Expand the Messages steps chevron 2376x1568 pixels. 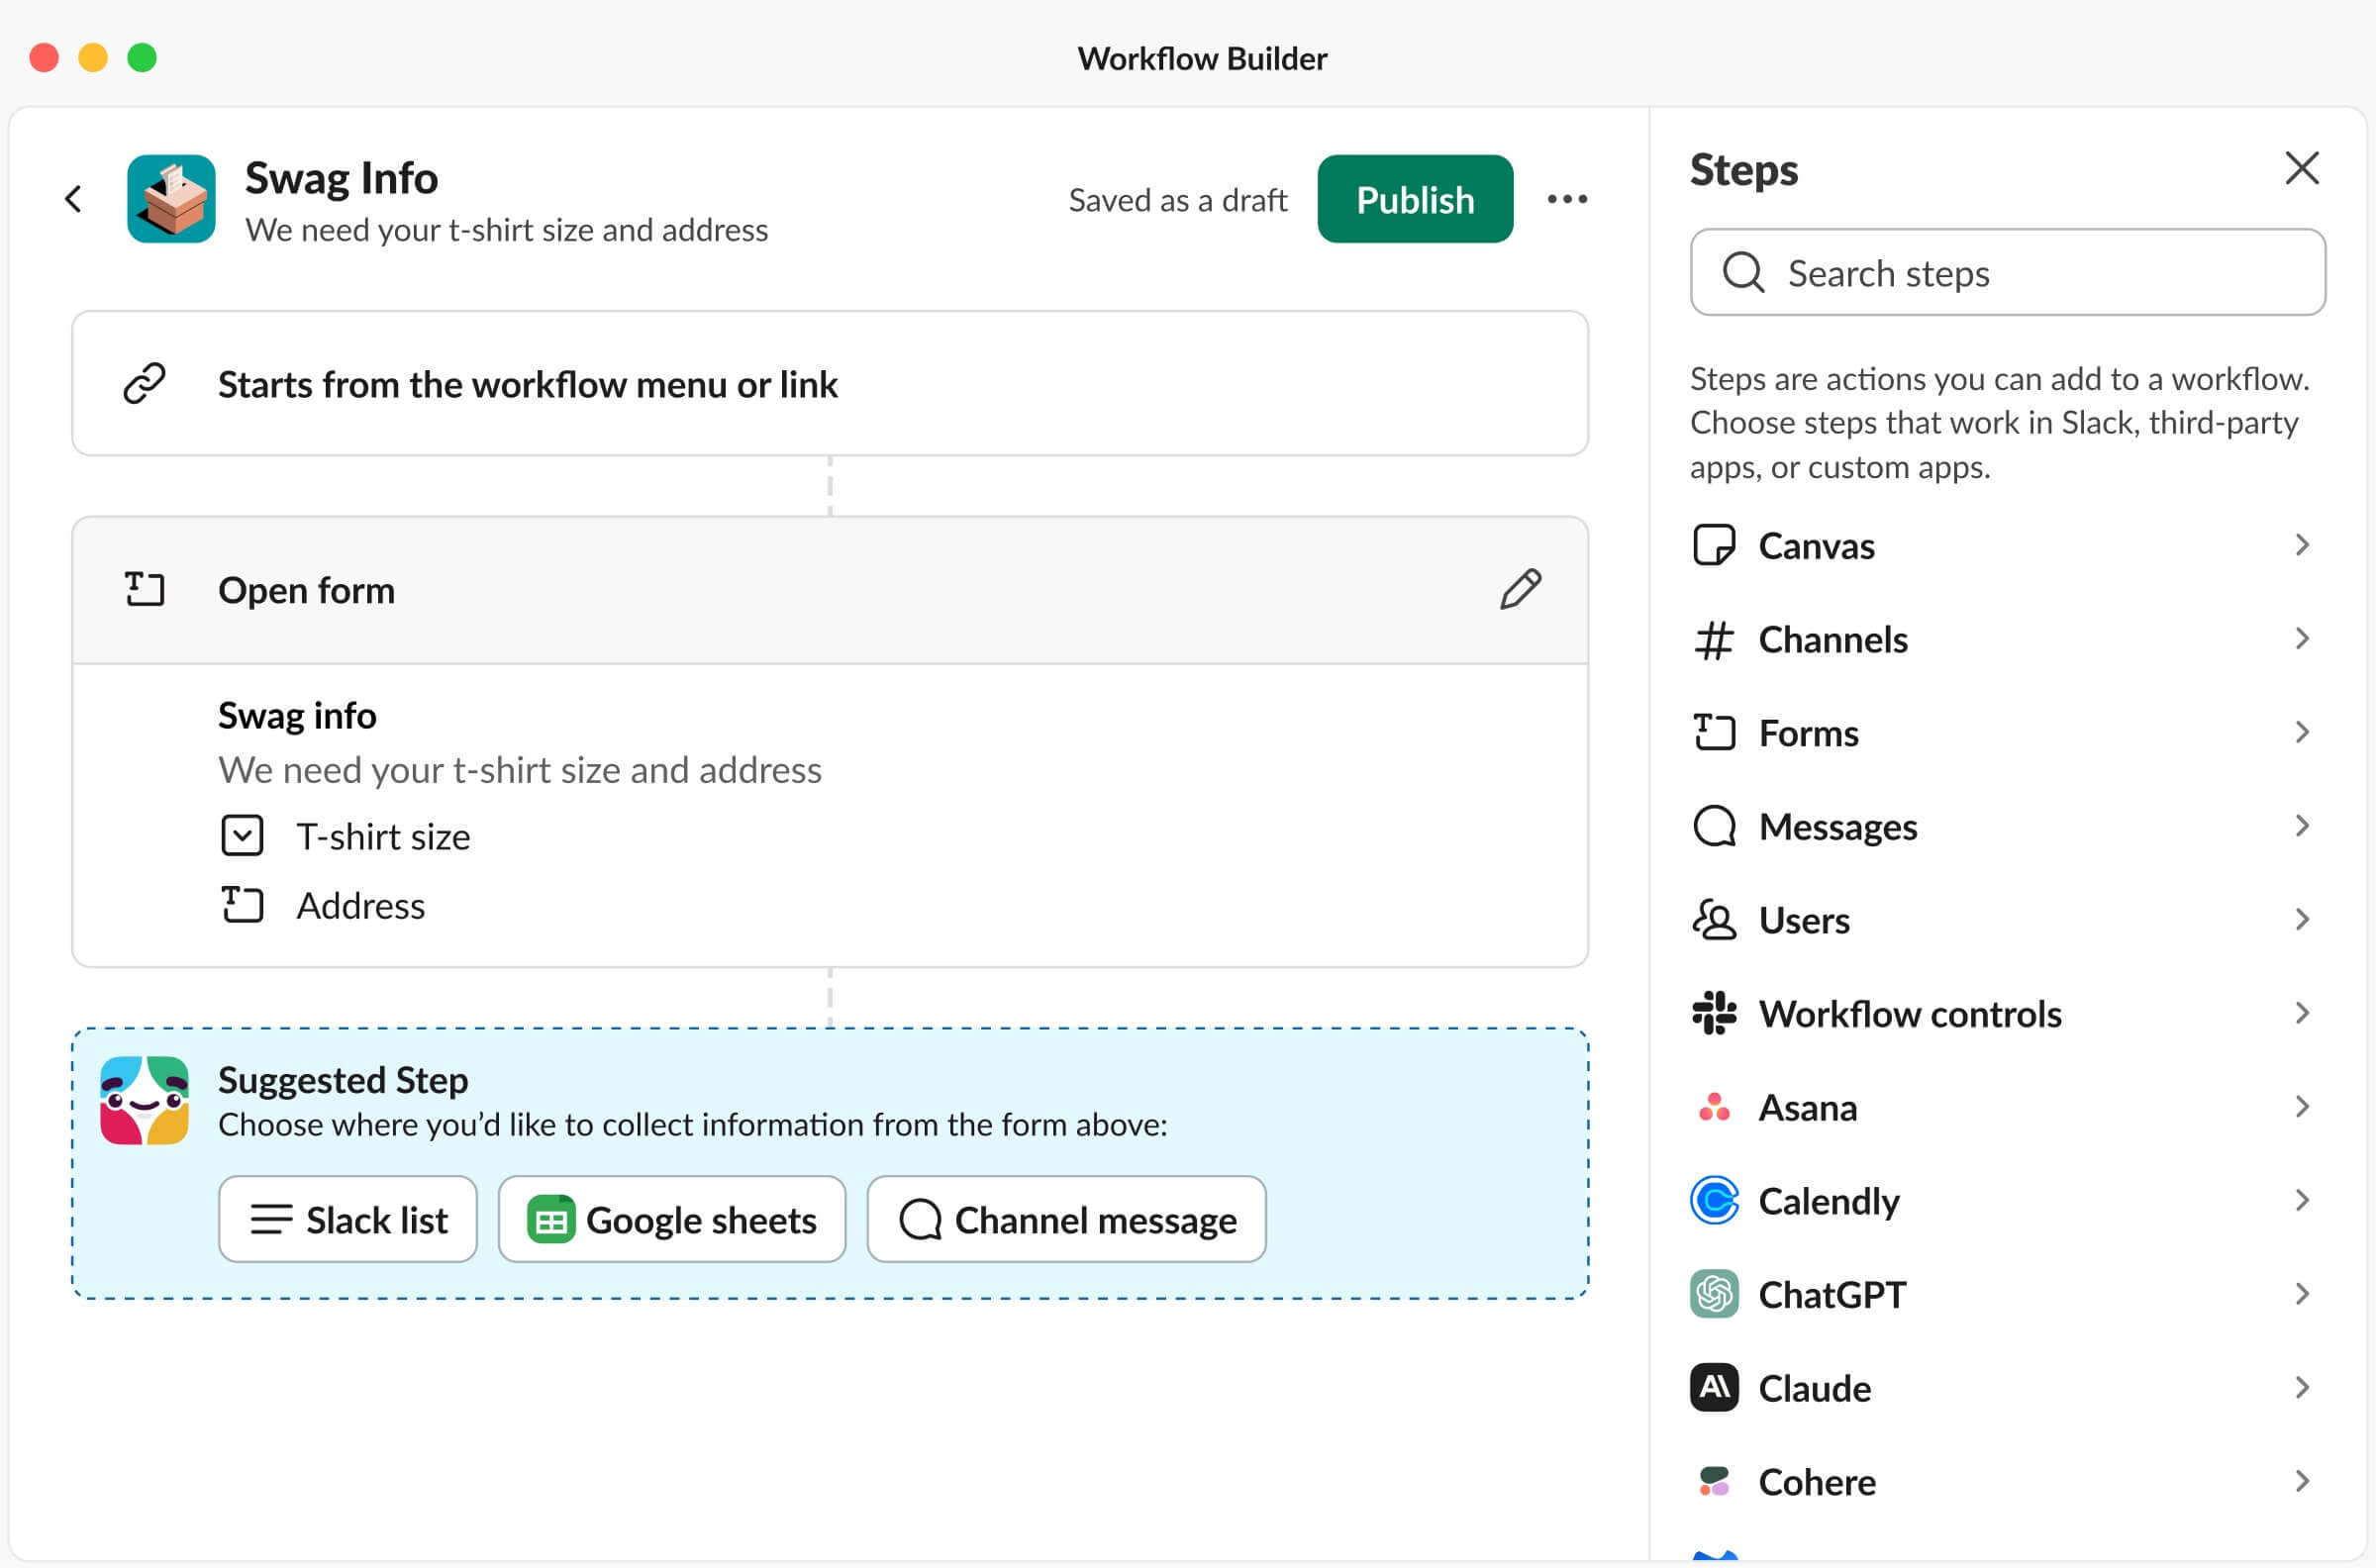tap(2302, 826)
